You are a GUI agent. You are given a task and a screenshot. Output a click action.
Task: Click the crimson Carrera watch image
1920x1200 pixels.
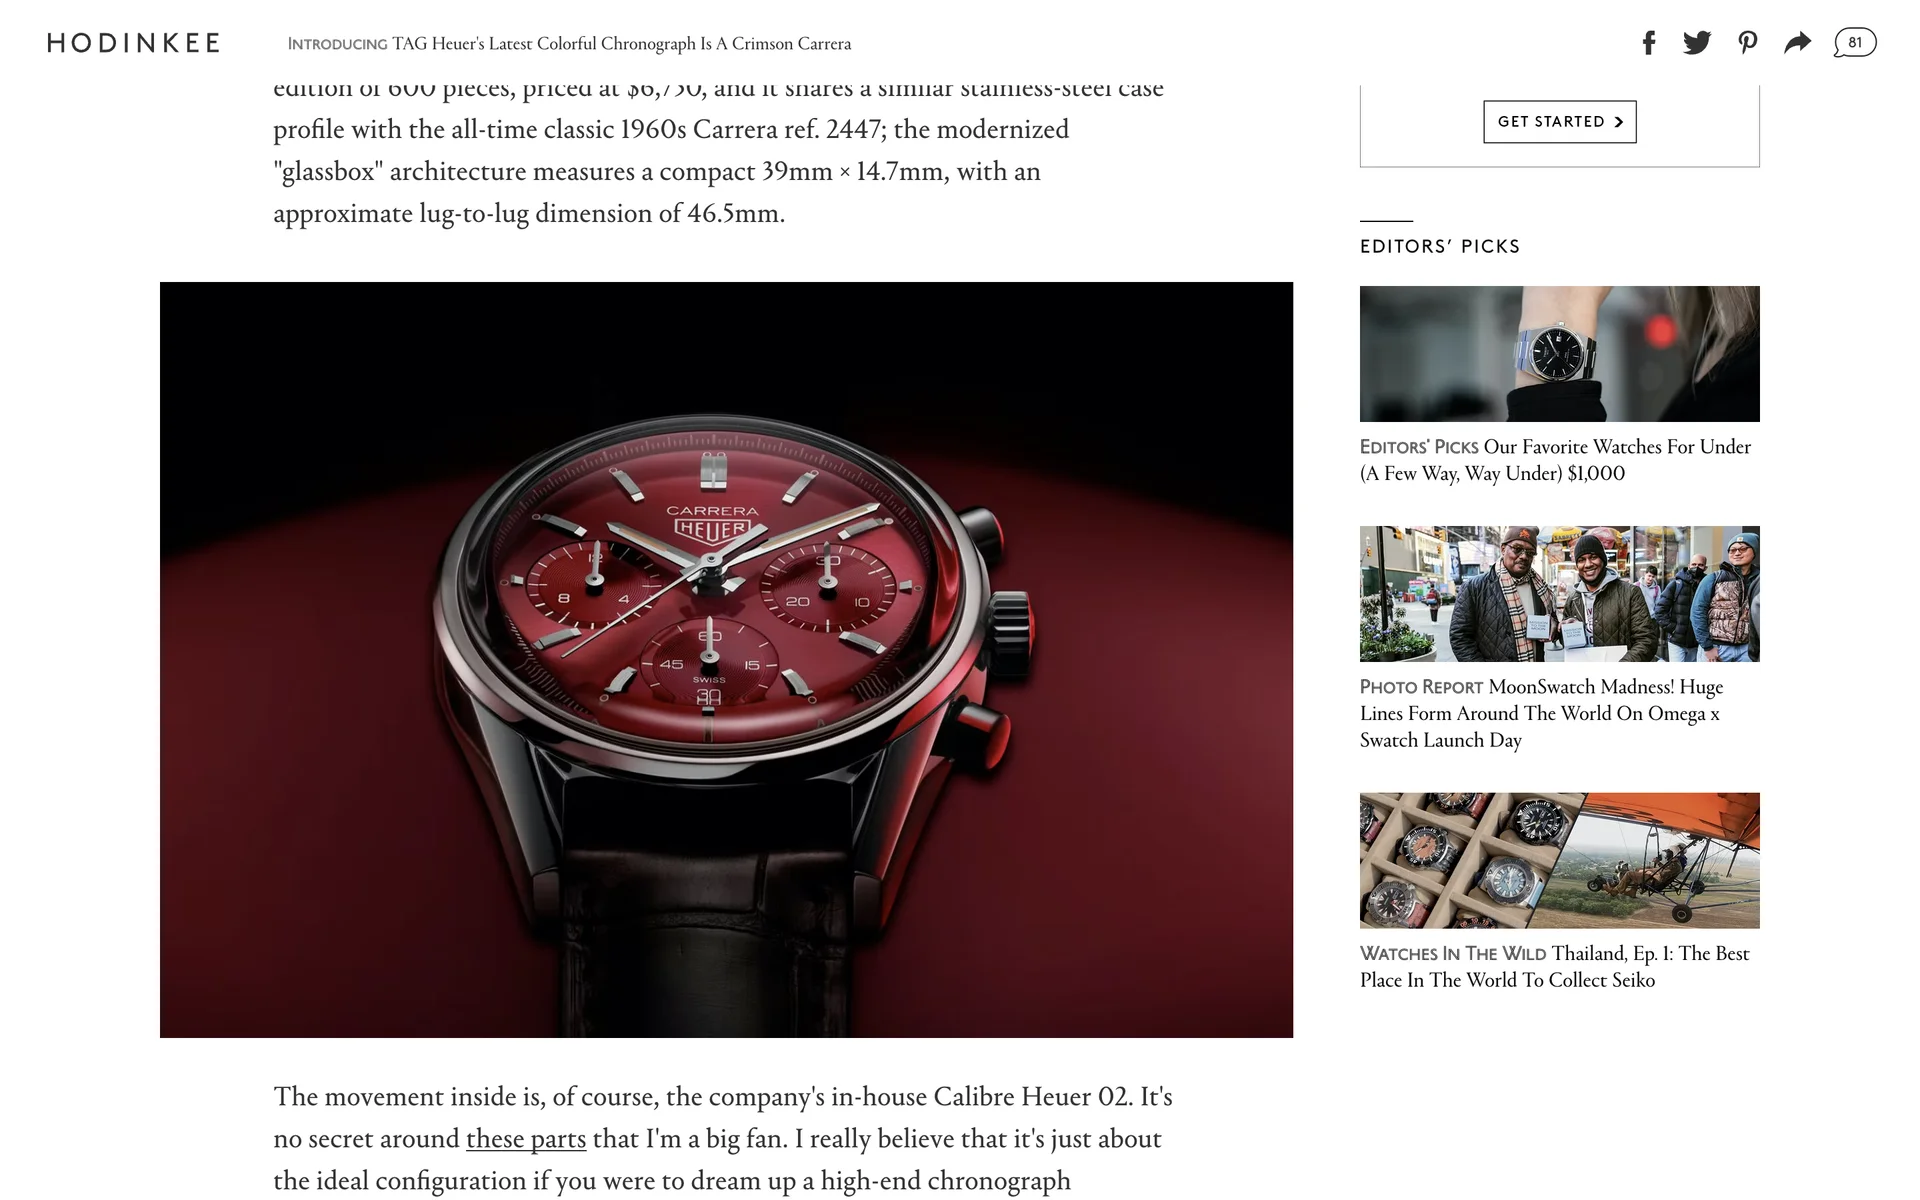click(x=726, y=660)
